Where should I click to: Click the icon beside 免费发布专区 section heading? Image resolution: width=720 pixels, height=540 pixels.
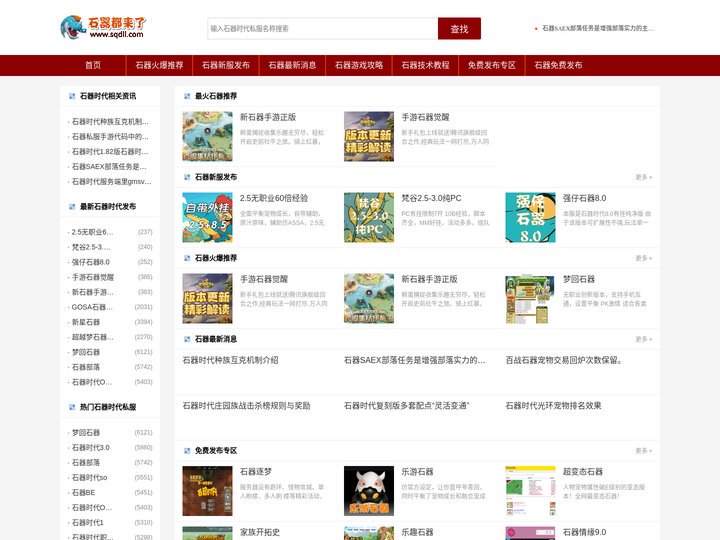coord(187,450)
